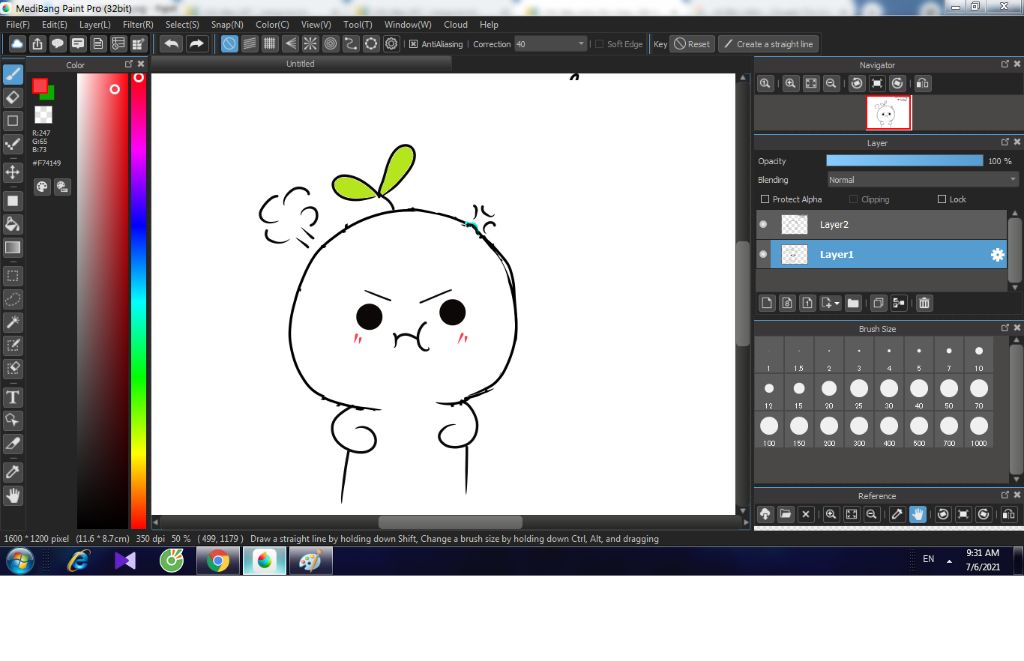Click the Create a straight line button
Viewport: 1024px width, 661px height.
(x=768, y=44)
